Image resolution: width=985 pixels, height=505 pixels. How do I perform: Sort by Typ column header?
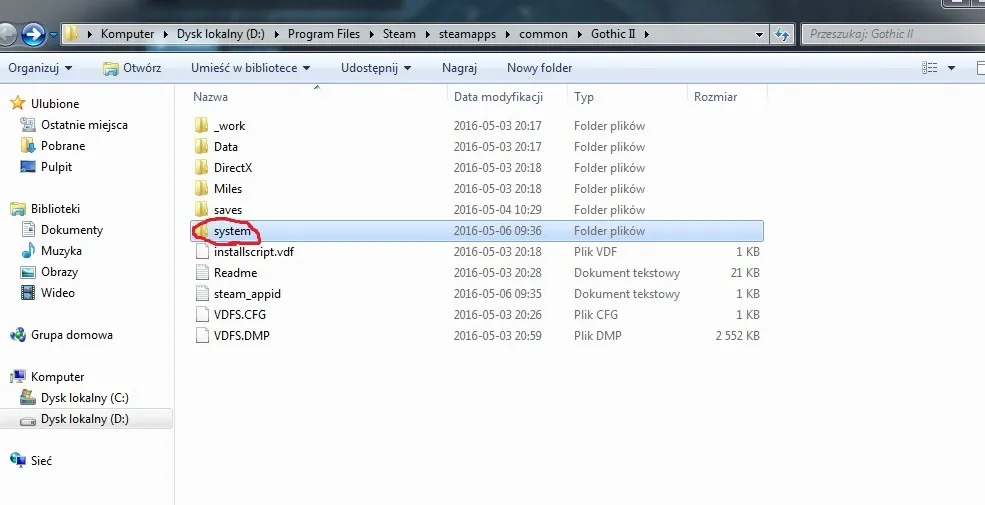584,97
